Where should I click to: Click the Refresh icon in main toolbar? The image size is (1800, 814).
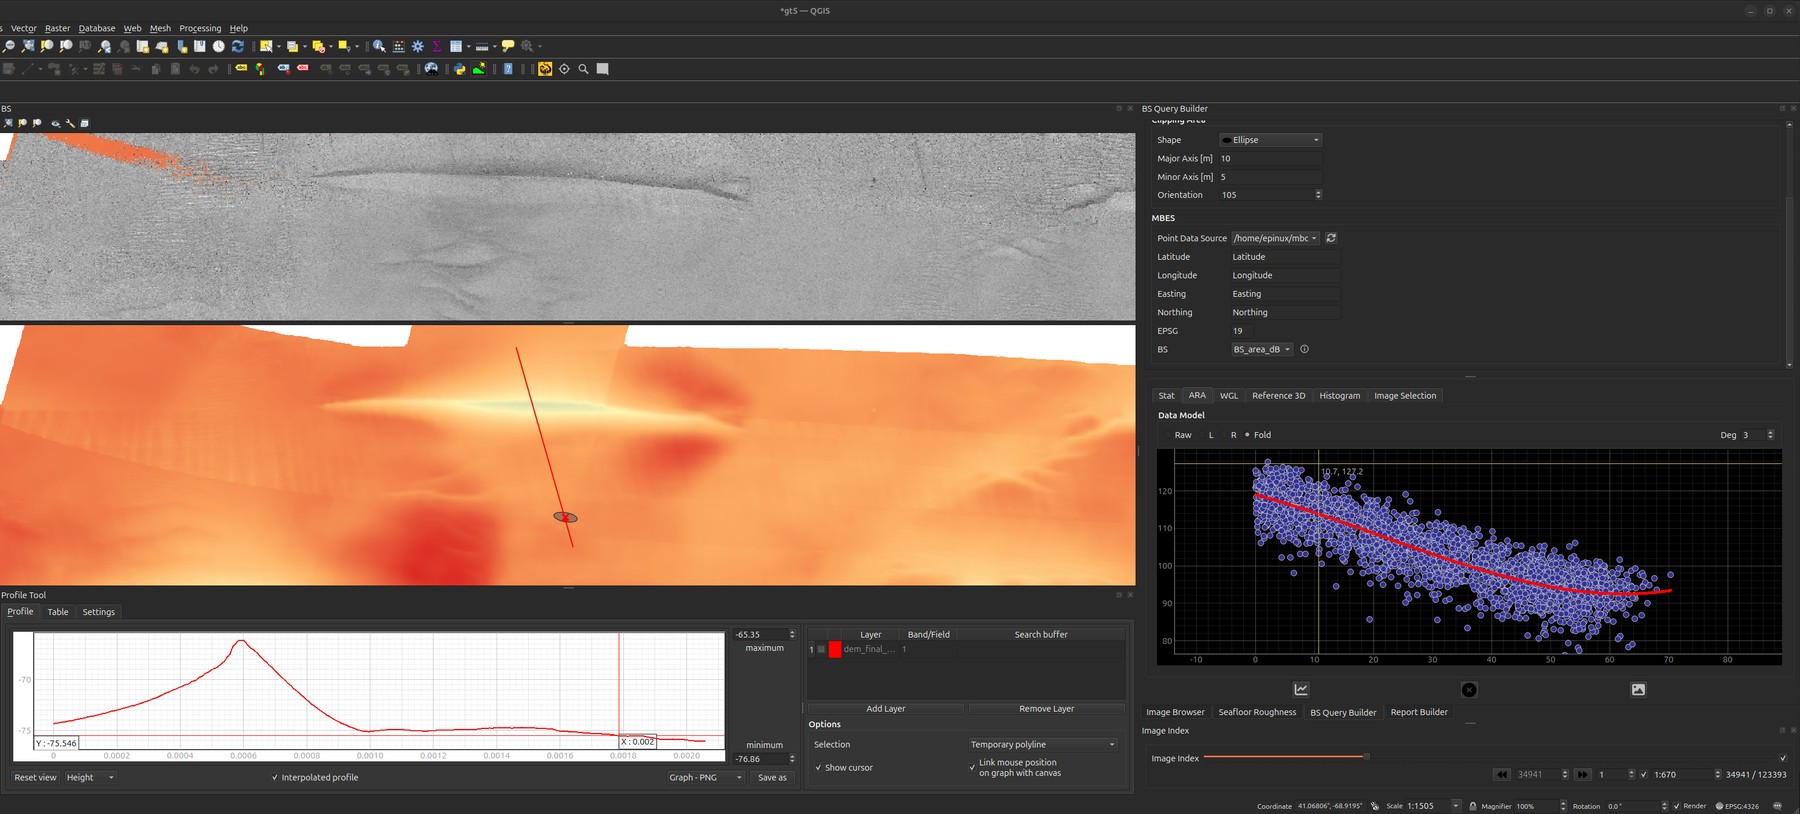tap(238, 46)
